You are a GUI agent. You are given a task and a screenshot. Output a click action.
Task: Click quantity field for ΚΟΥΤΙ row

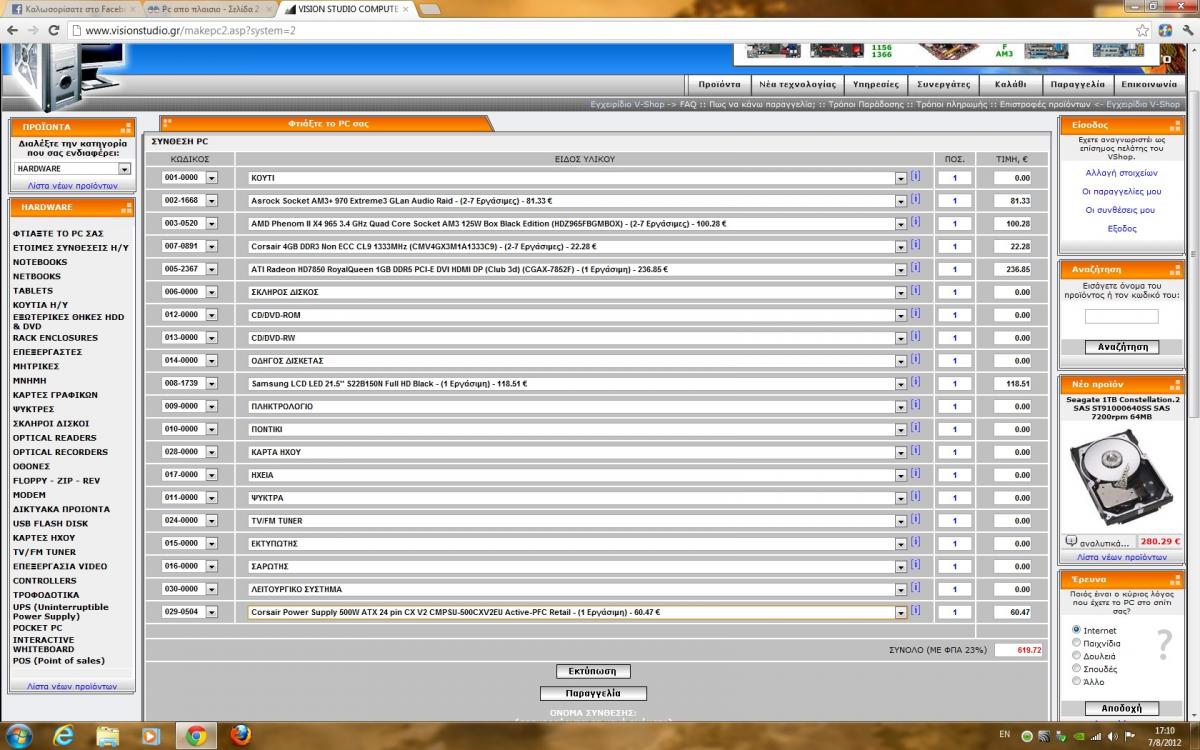955,177
